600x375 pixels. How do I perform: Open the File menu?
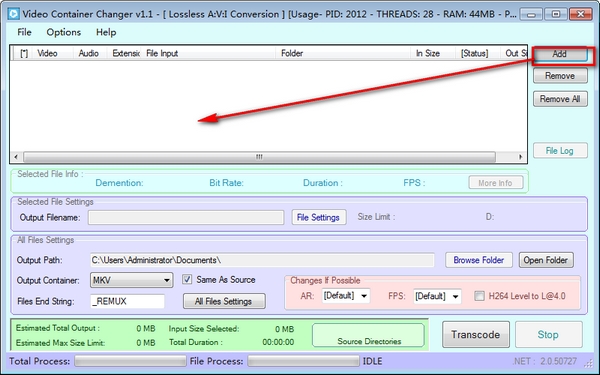[x=24, y=32]
